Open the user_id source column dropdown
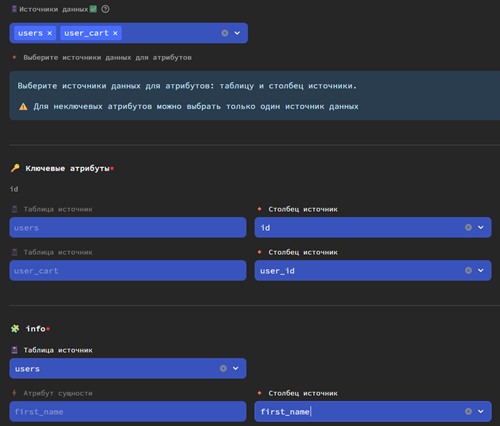The height and width of the screenshot is (426, 500). [481, 270]
